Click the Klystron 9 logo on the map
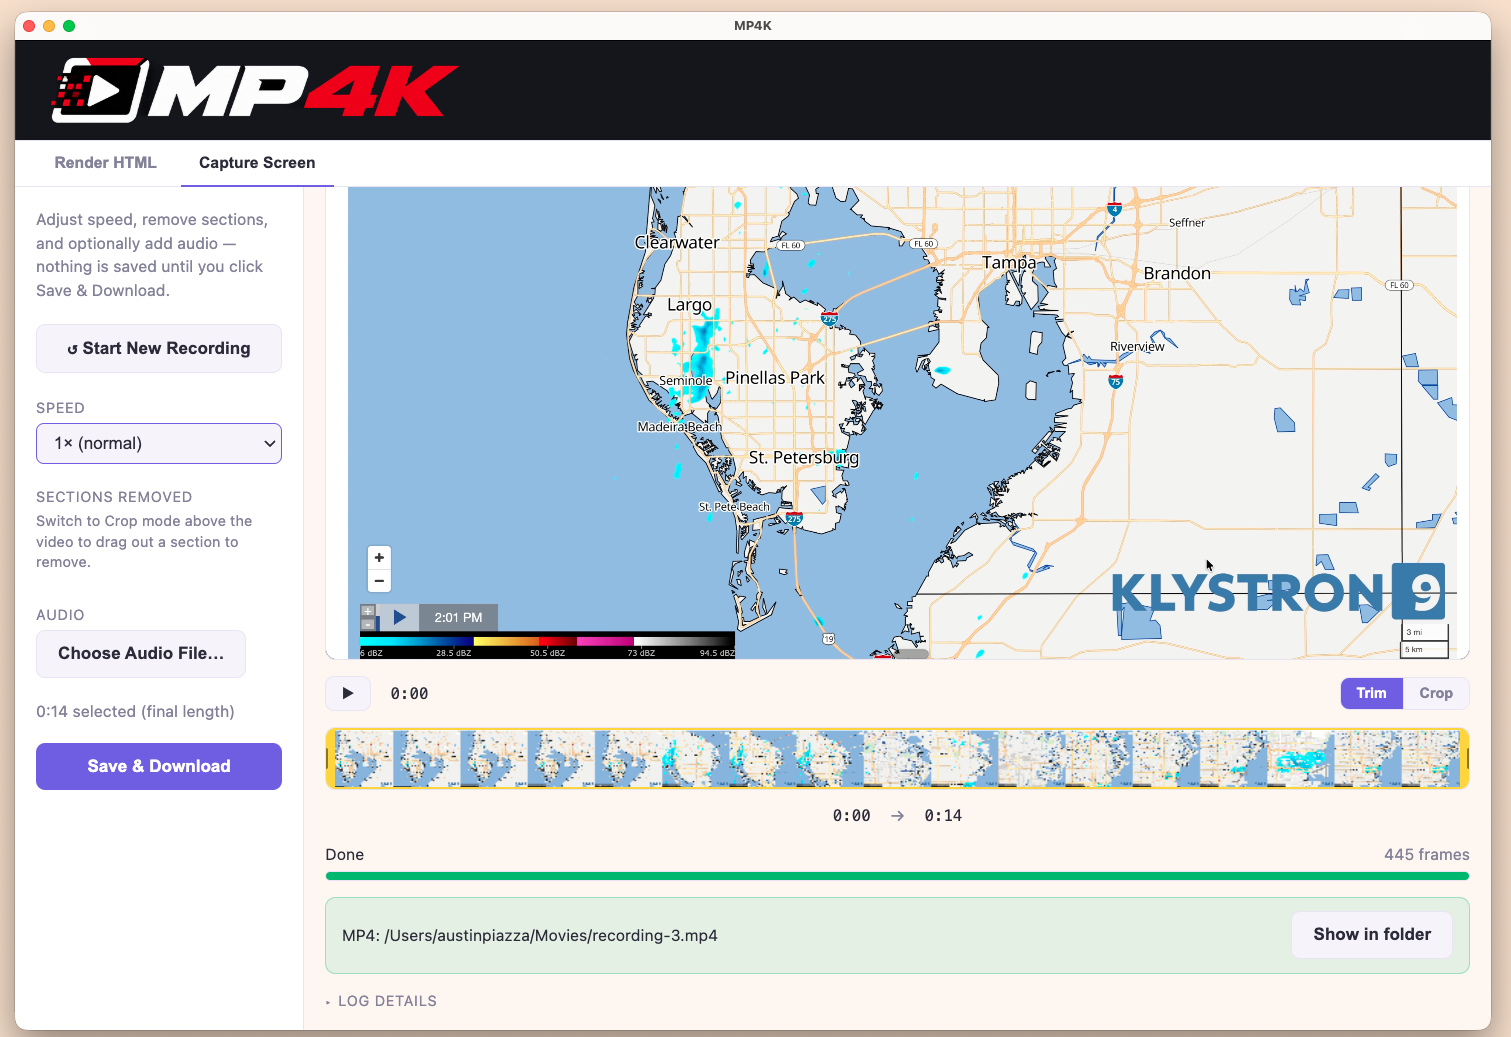This screenshot has width=1511, height=1037. 1278,592
